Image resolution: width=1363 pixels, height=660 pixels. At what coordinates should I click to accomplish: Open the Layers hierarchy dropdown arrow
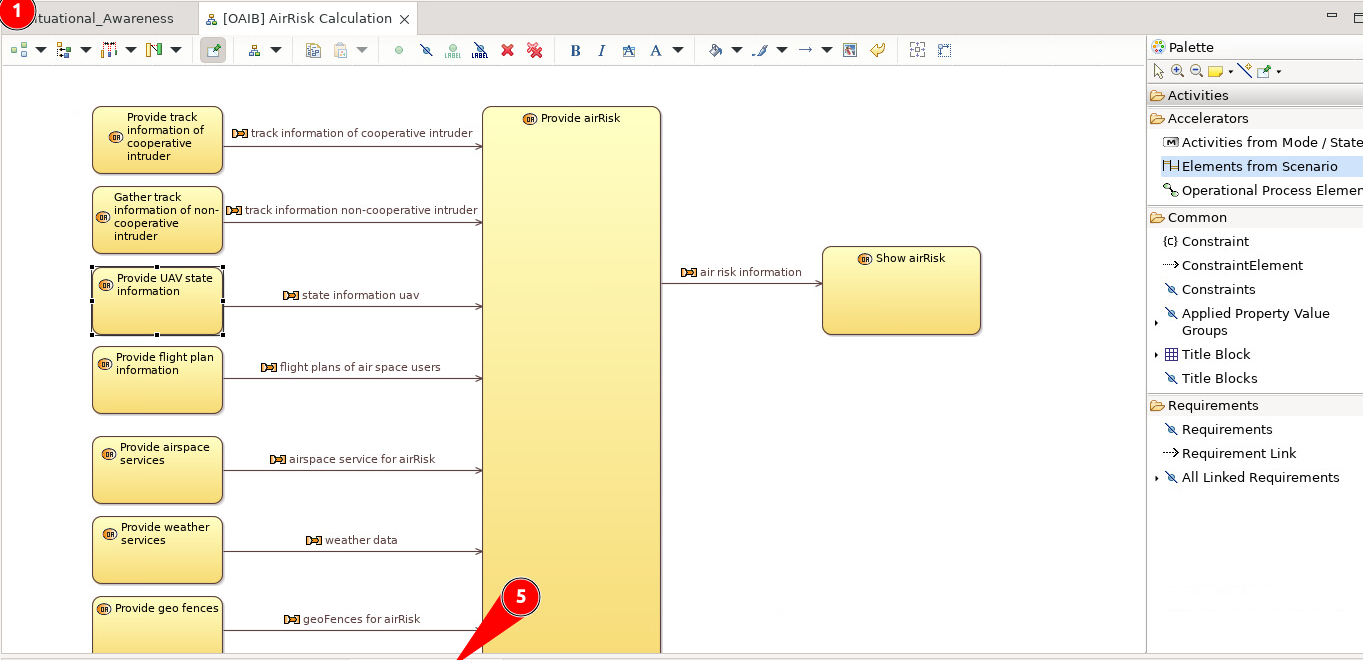point(276,50)
